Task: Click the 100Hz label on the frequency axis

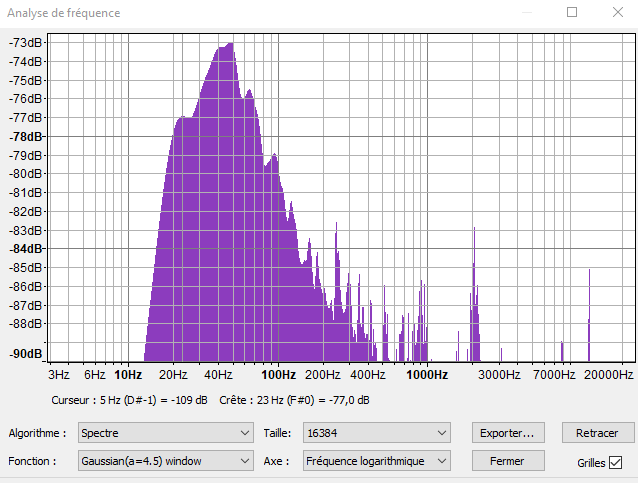Action: (x=278, y=375)
